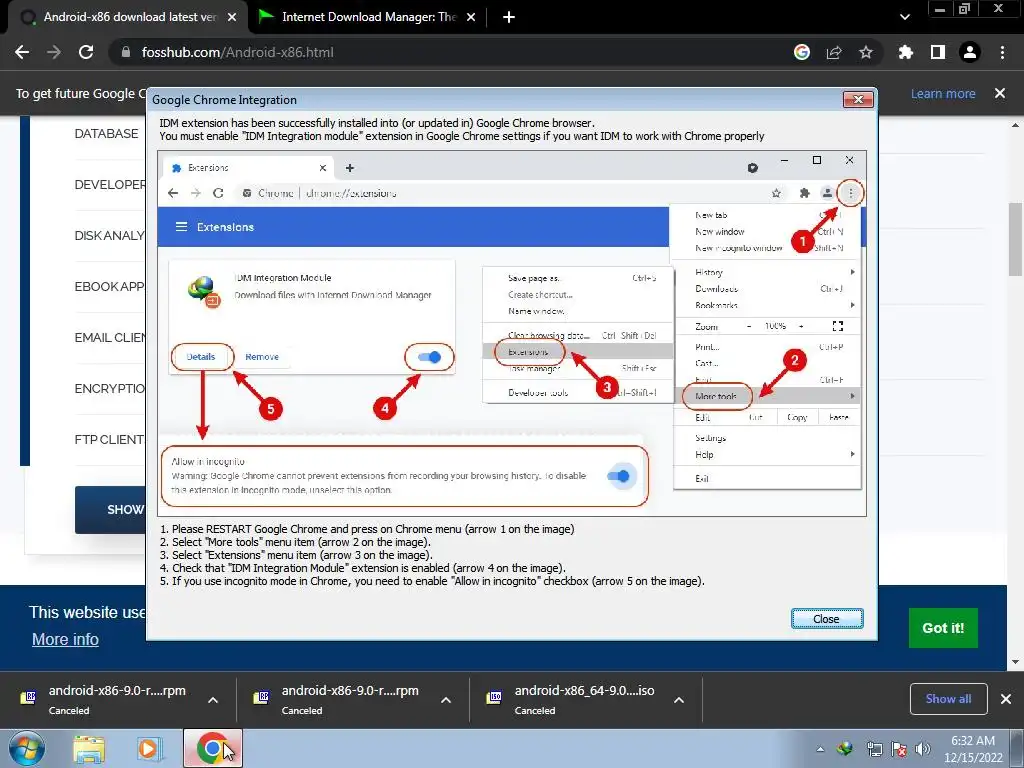Viewport: 1024px width, 768px height.
Task: Open the Extensions puzzle icon
Action: pos(906,52)
